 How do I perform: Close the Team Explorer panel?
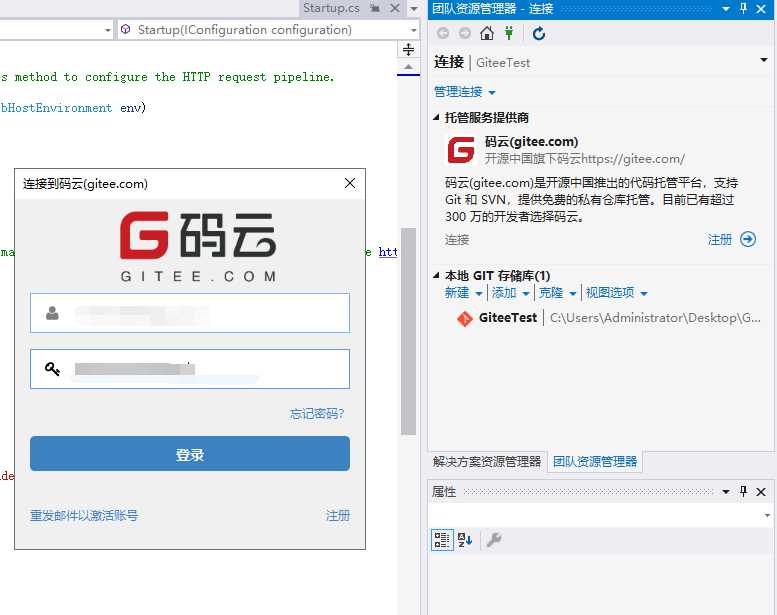click(761, 9)
